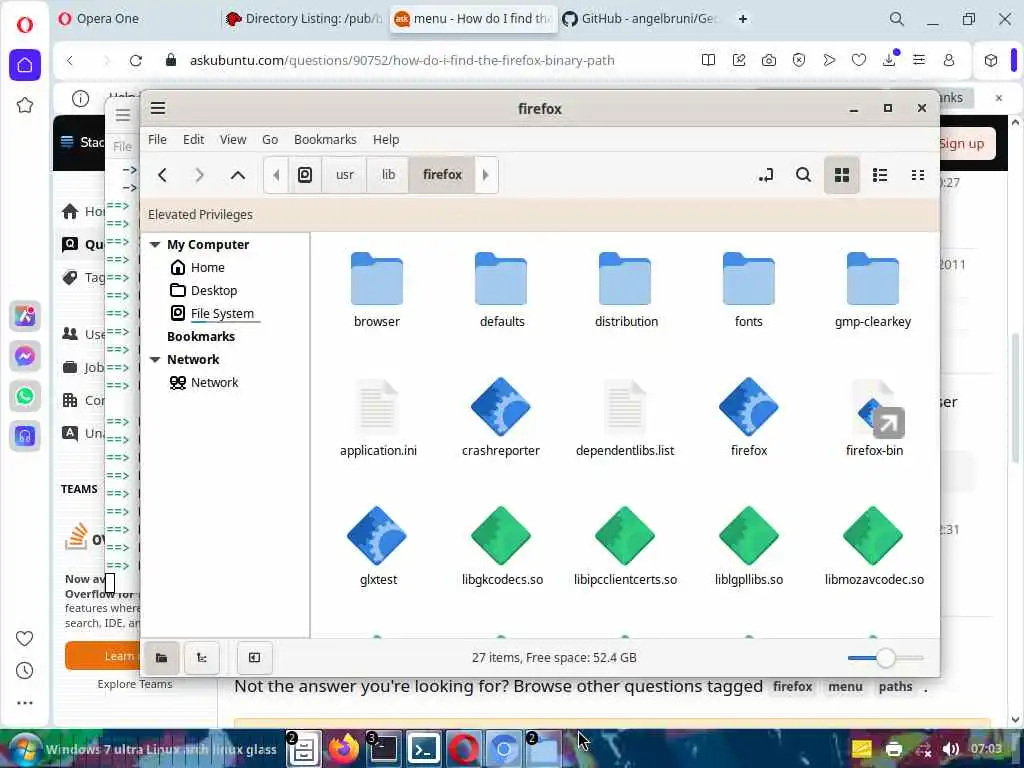Screen dimensions: 1024x768
Task: Open the browser folder
Action: 377,289
